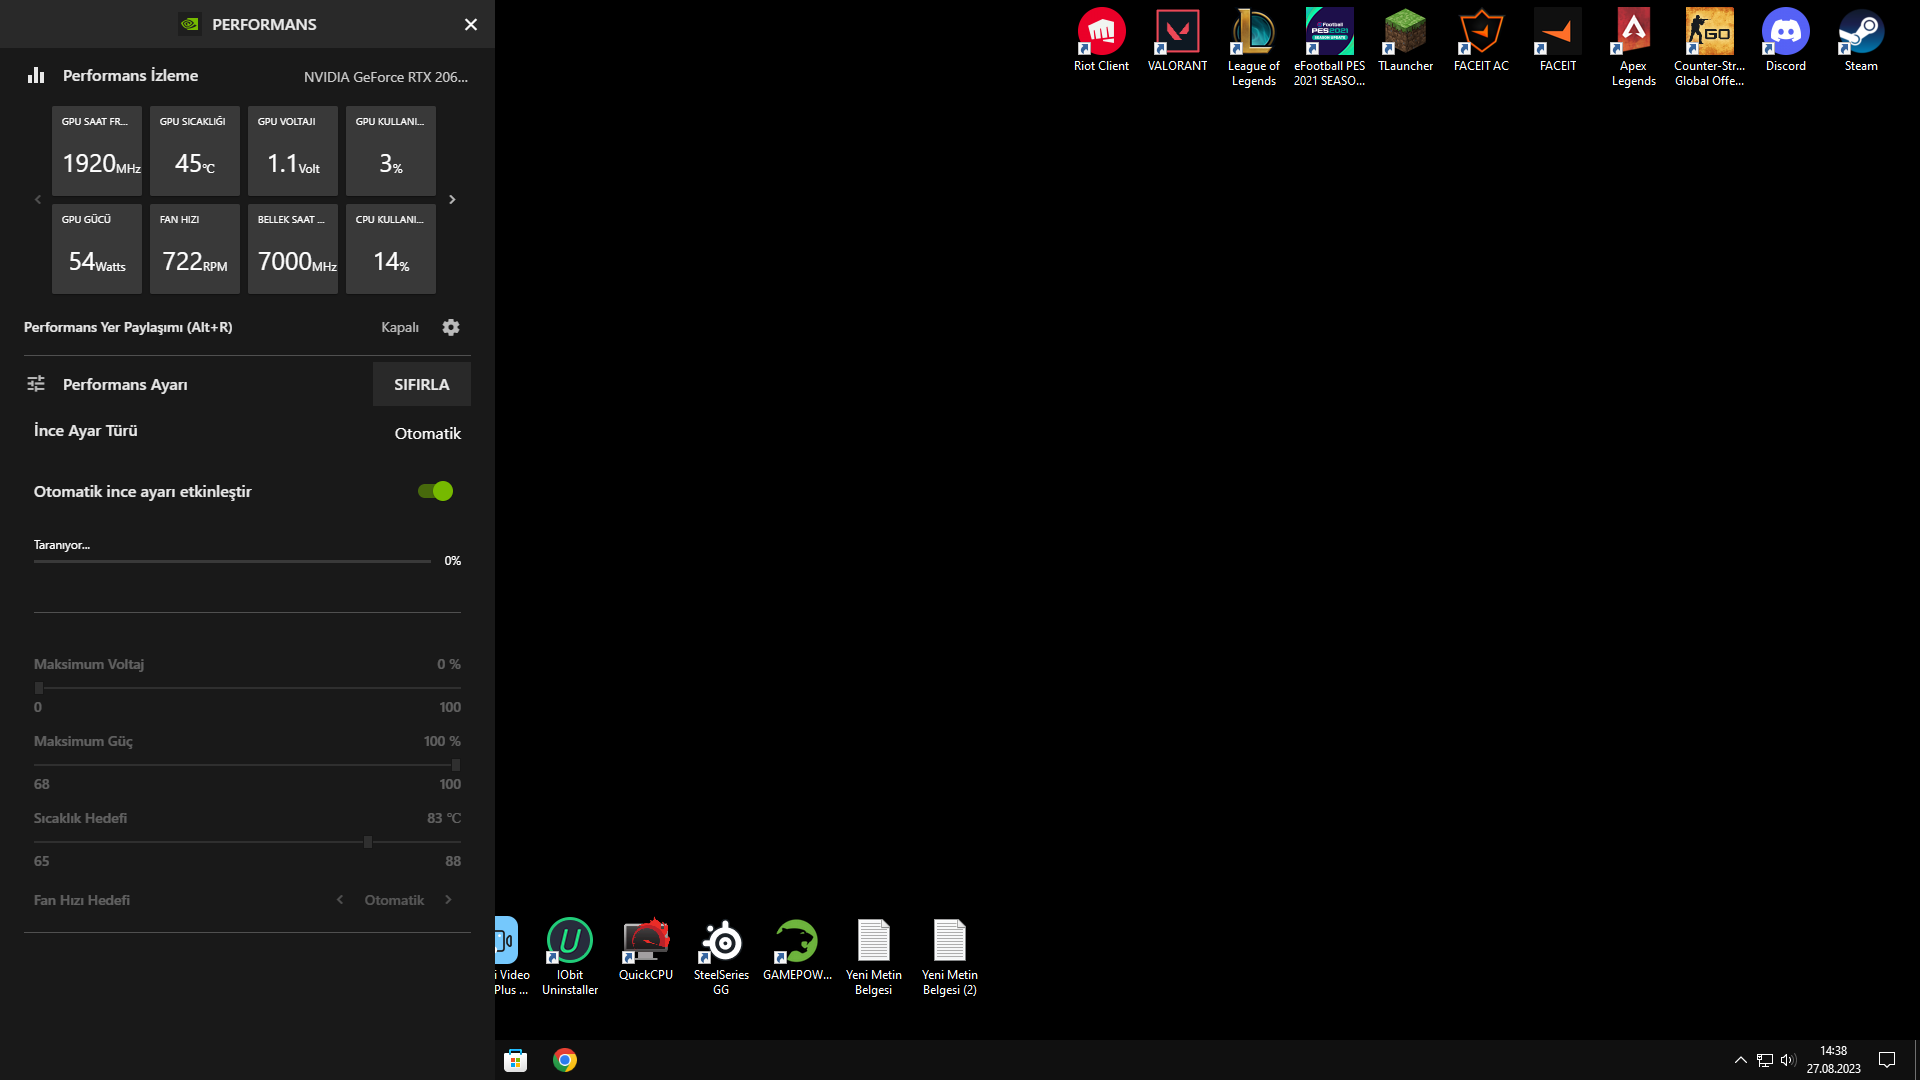Viewport: 1920px width, 1080px height.
Task: Disable Otomatik ince ayarı etkinleştir toggle
Action: (436, 491)
